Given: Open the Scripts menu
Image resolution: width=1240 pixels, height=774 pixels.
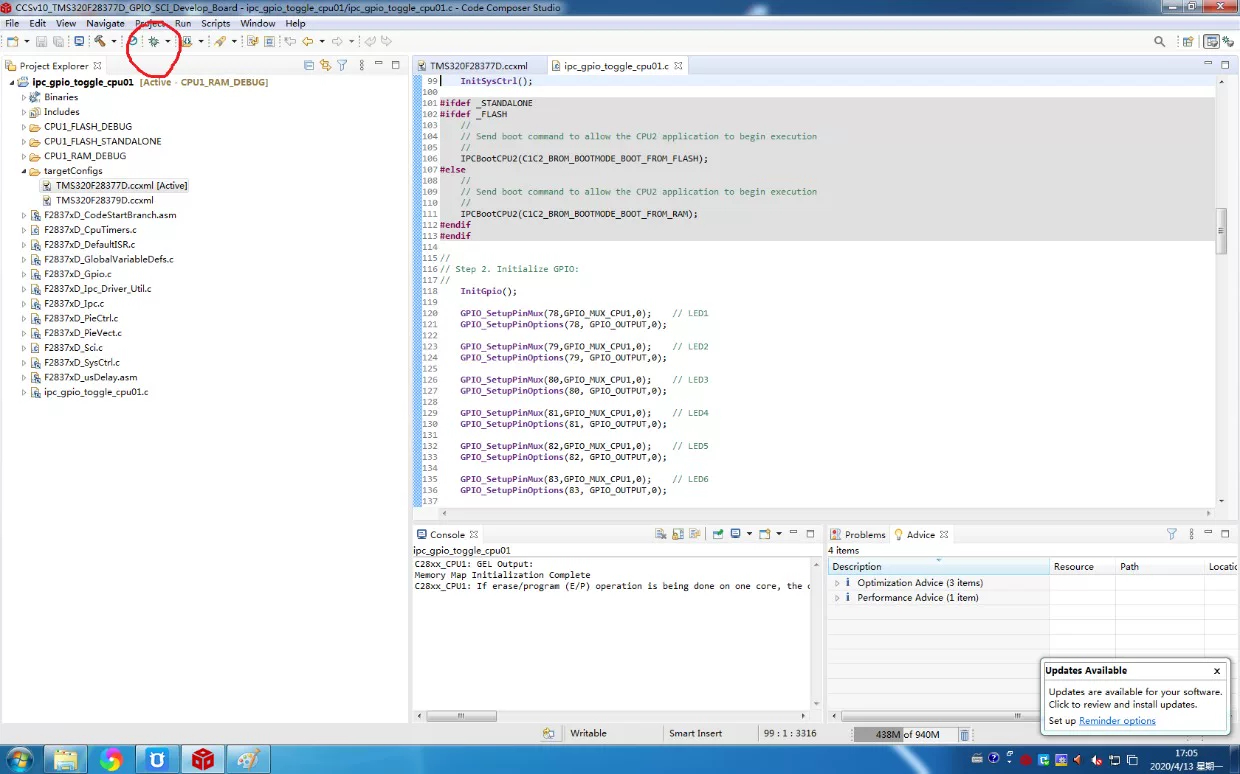Looking at the screenshot, I should click(215, 23).
